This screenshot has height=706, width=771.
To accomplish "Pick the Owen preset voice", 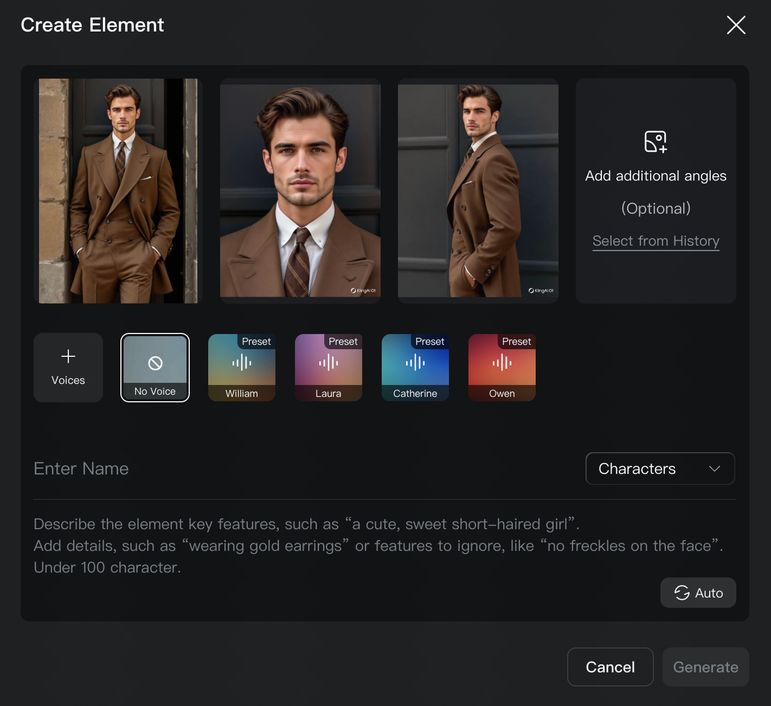I will point(502,367).
